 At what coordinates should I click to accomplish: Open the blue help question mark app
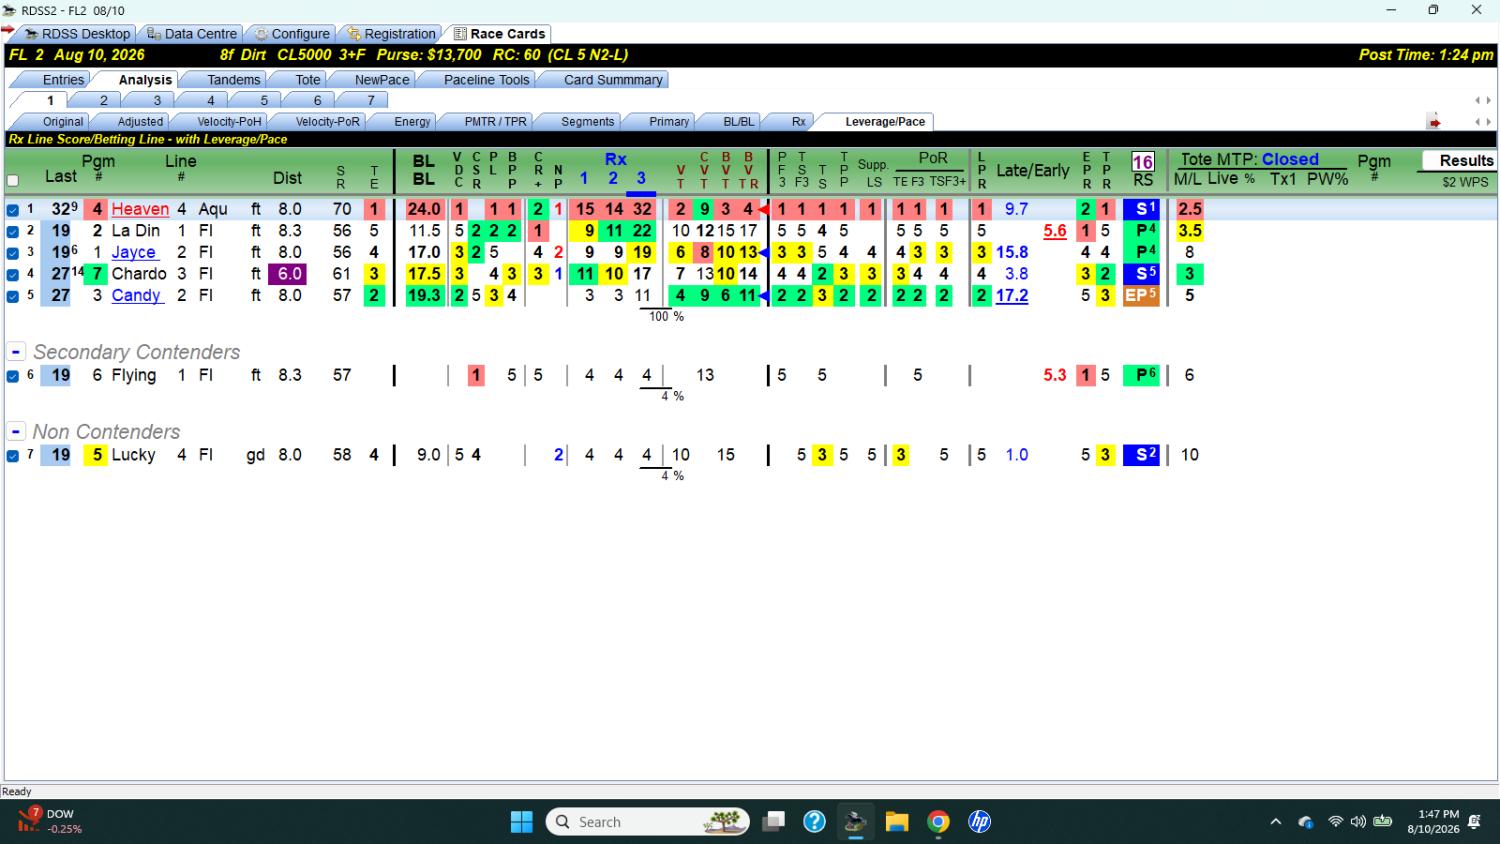815,822
